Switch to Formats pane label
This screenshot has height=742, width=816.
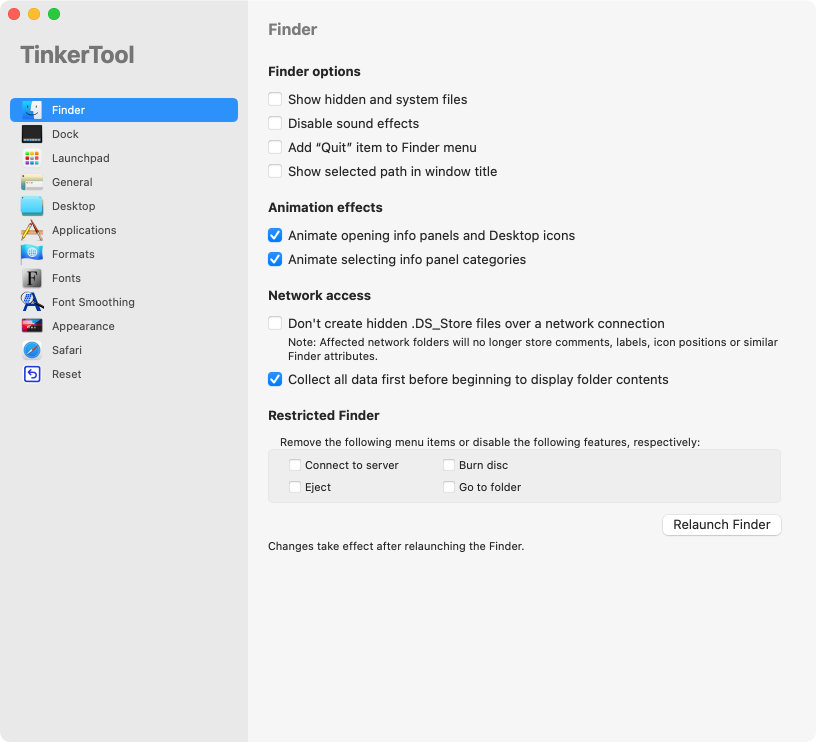click(x=73, y=254)
